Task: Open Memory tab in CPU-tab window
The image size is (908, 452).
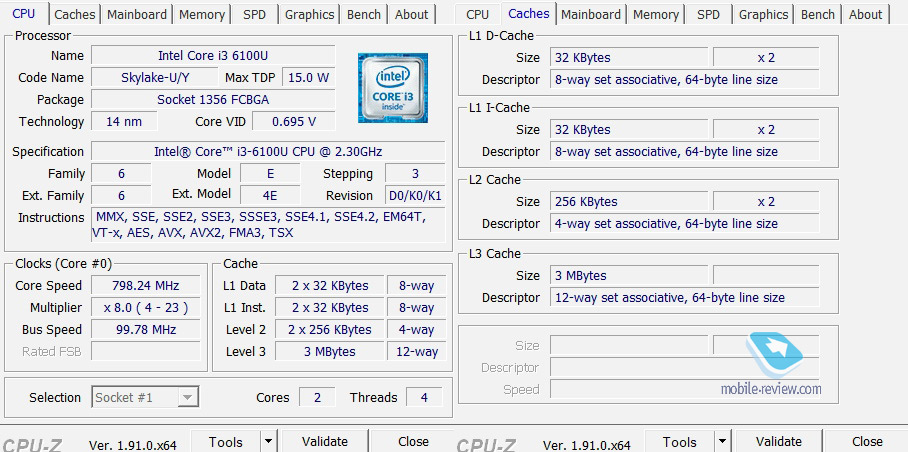Action: pos(202,14)
